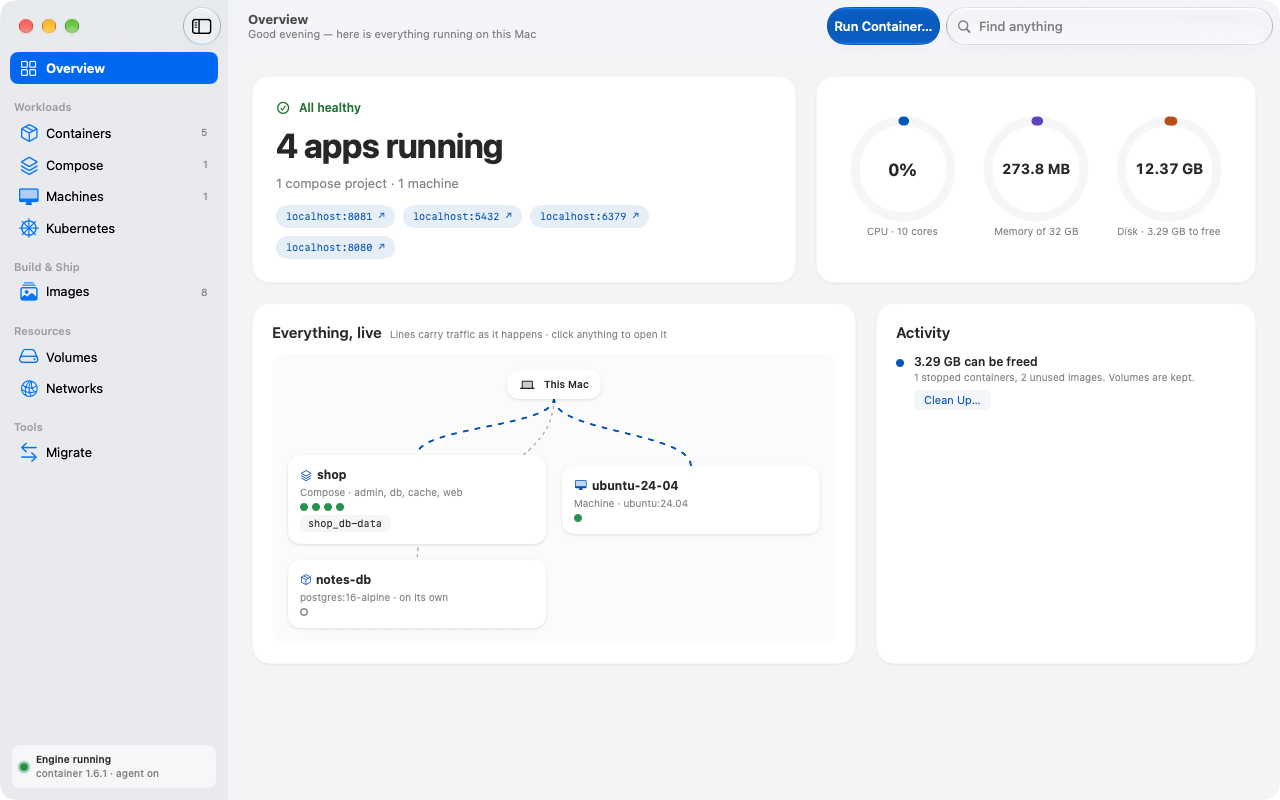Click the 'Everything, live' heading

click(x=327, y=333)
